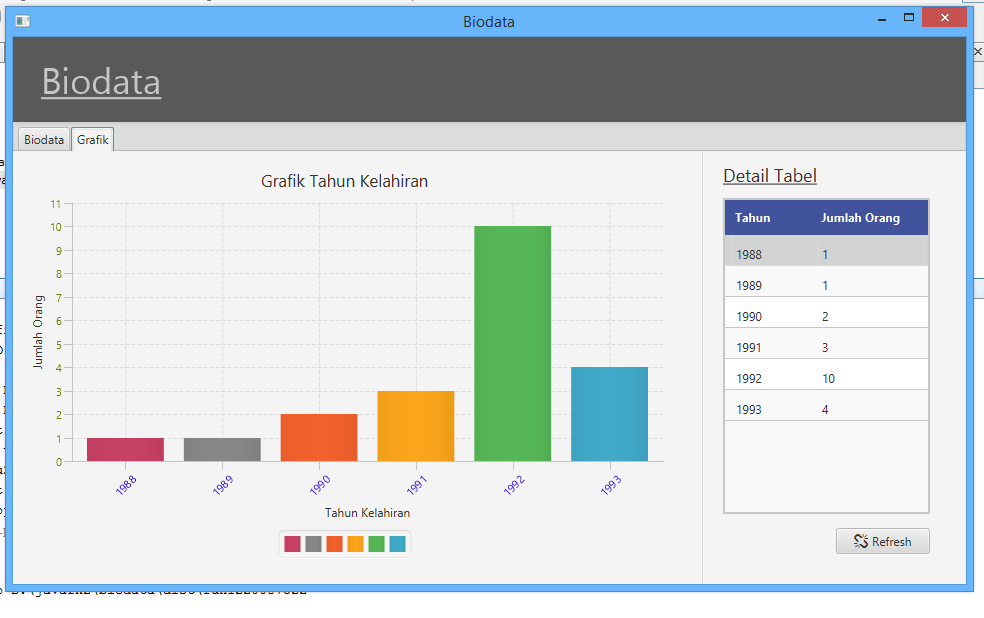Click the value 4 in the 1993 row

[x=825, y=410]
